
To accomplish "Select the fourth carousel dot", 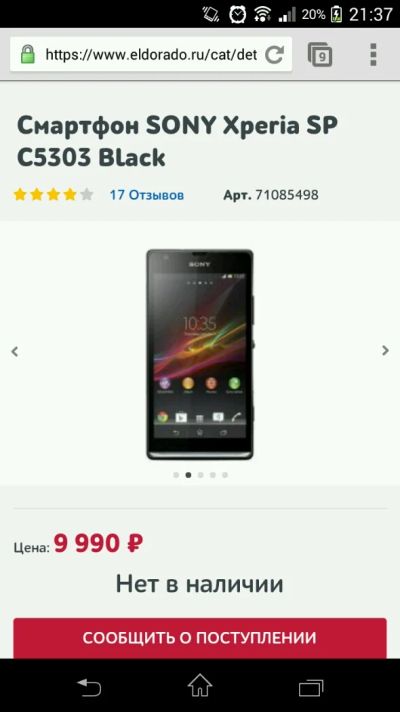I will 212,475.
